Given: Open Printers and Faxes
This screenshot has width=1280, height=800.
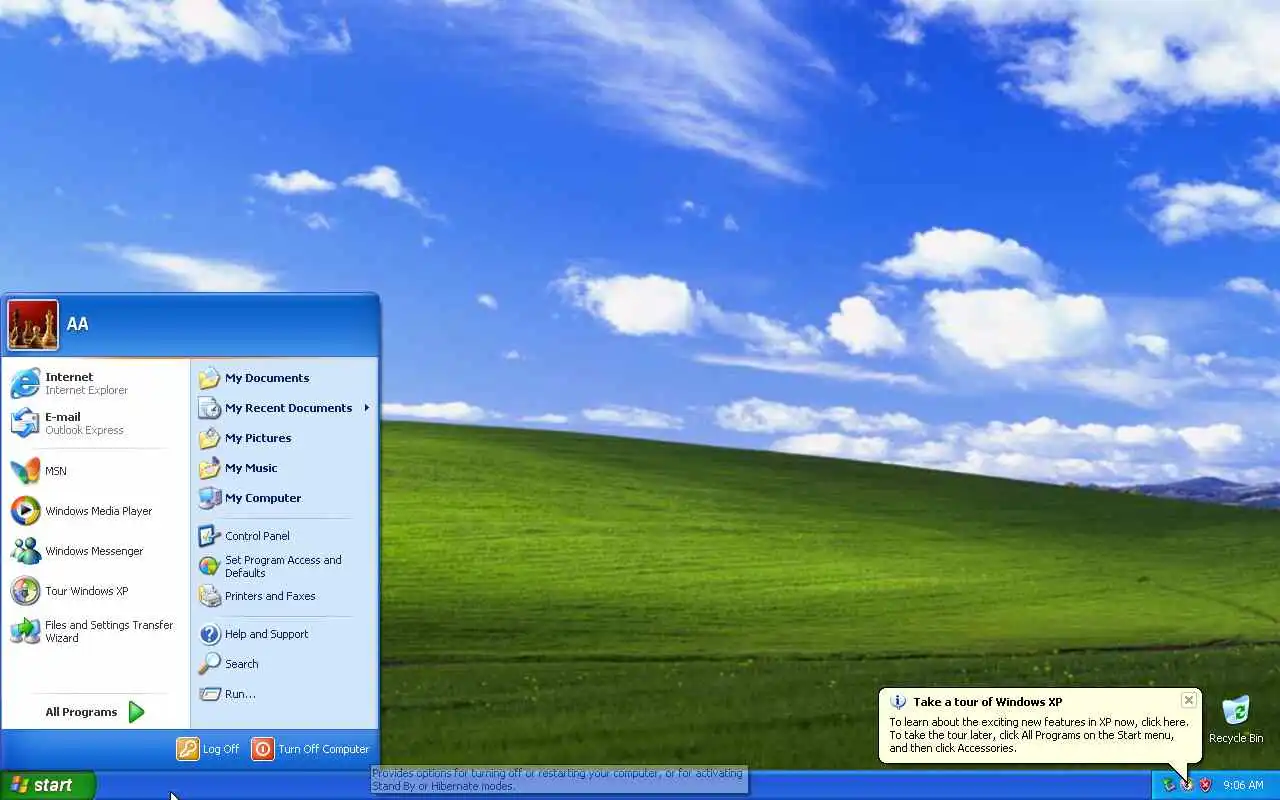Looking at the screenshot, I should (284, 596).
